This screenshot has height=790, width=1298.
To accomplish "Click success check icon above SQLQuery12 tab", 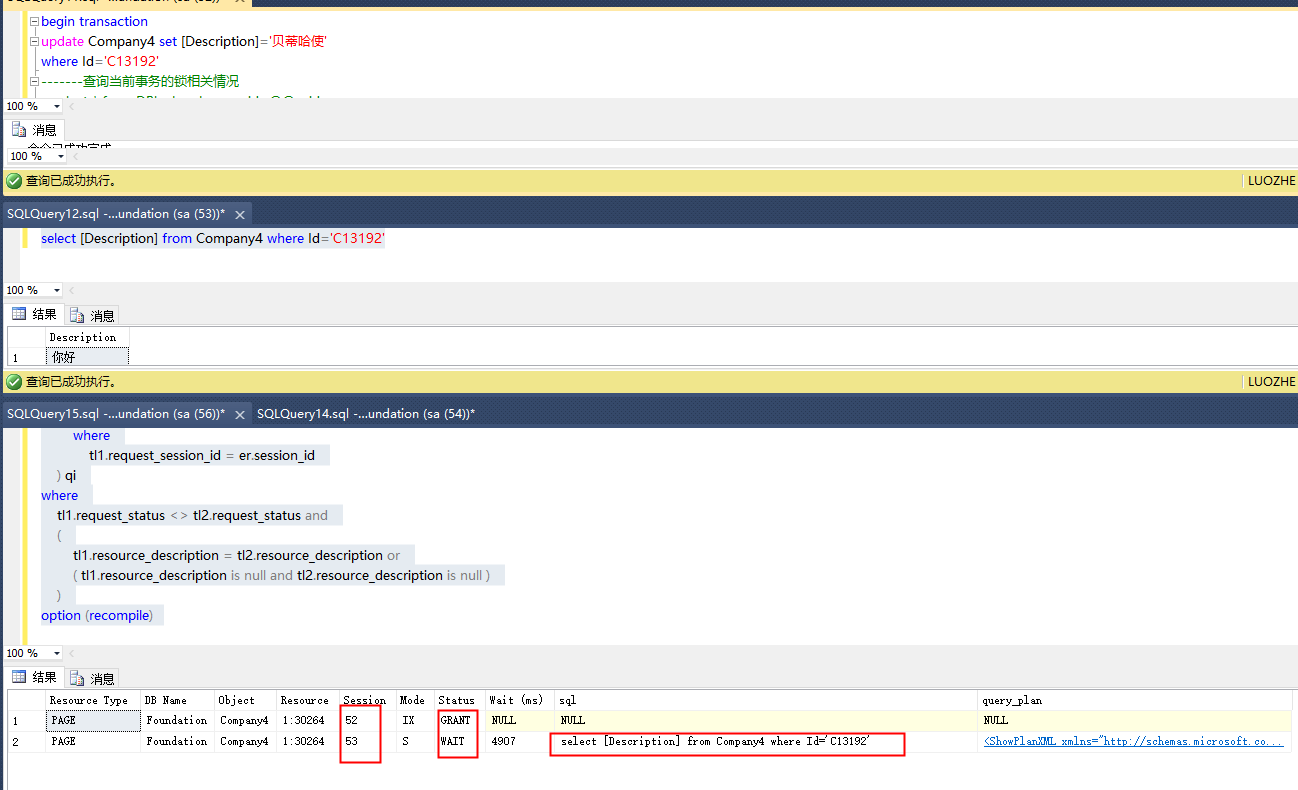I will tap(14, 181).
